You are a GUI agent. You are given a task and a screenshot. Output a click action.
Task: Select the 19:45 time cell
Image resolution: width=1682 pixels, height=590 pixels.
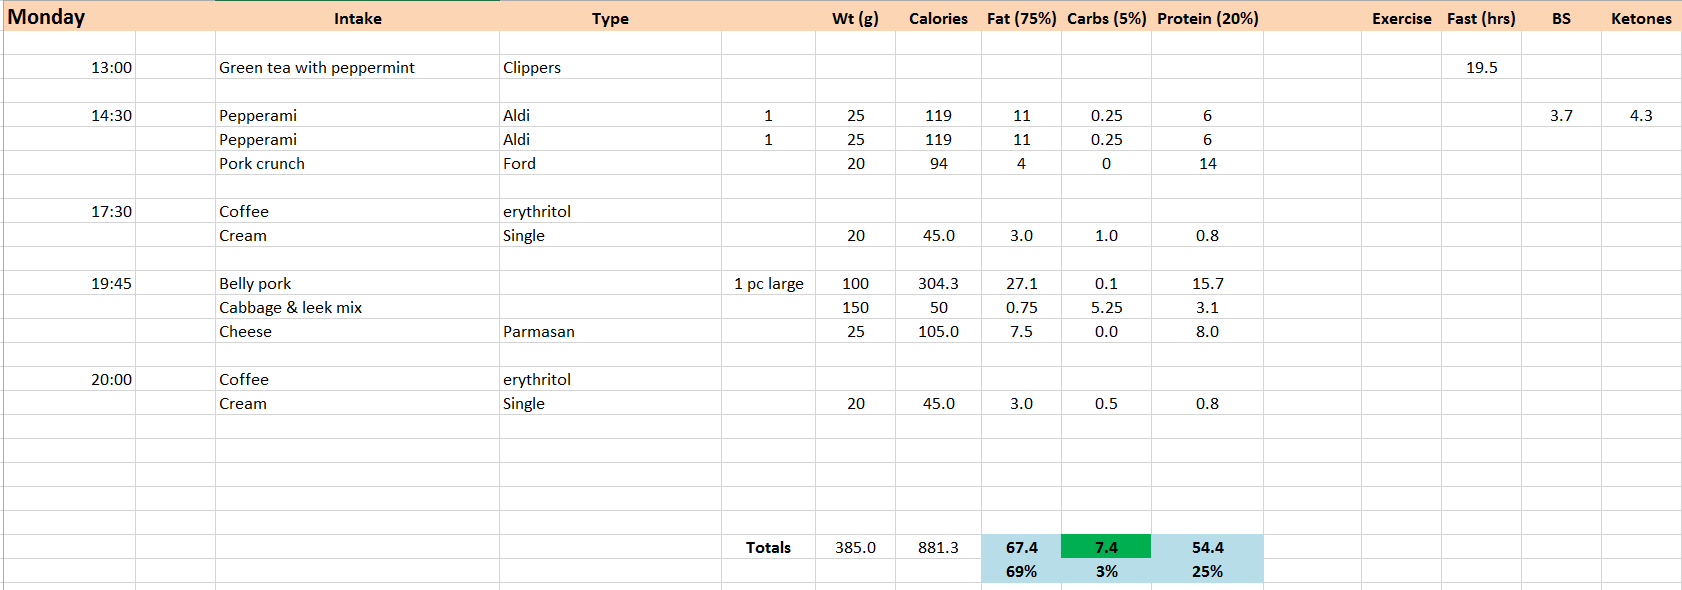[x=69, y=283]
